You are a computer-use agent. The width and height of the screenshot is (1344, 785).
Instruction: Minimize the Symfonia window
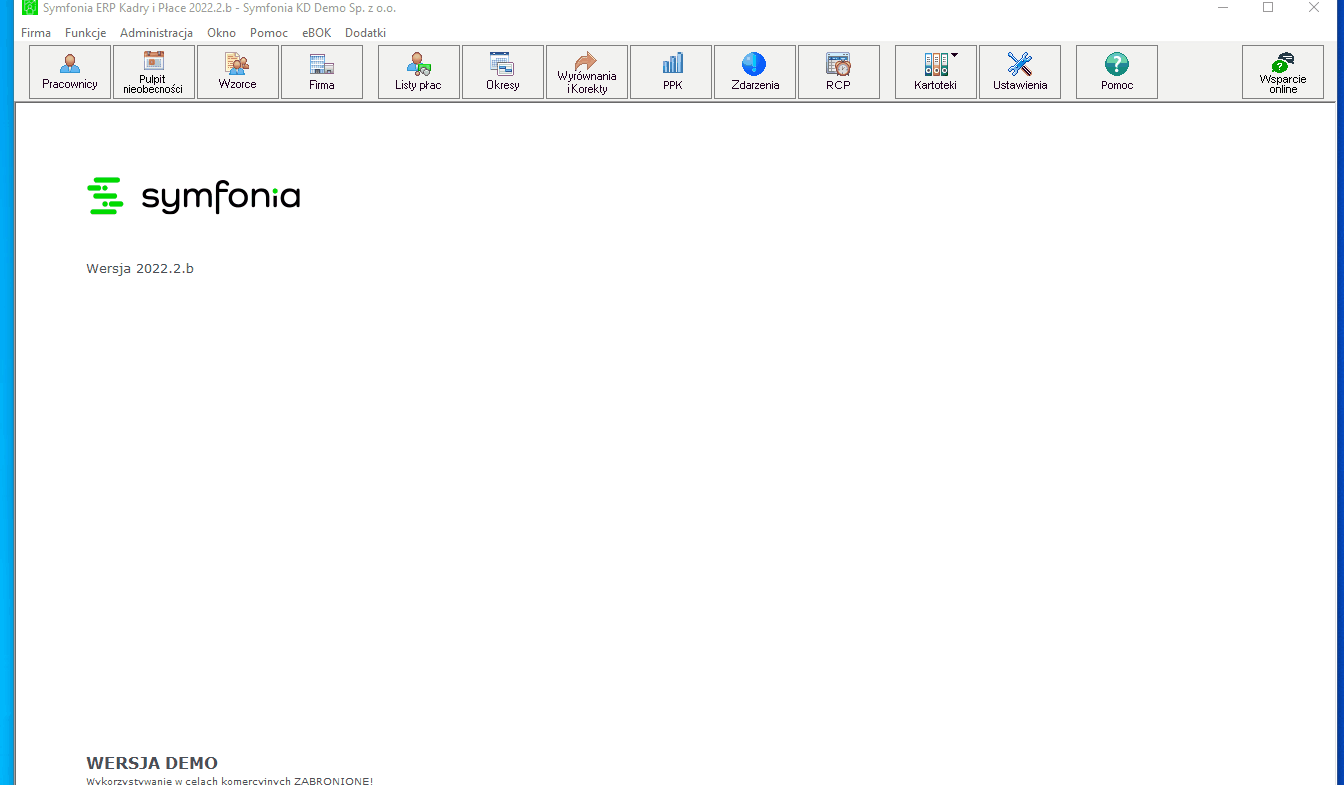(1222, 8)
